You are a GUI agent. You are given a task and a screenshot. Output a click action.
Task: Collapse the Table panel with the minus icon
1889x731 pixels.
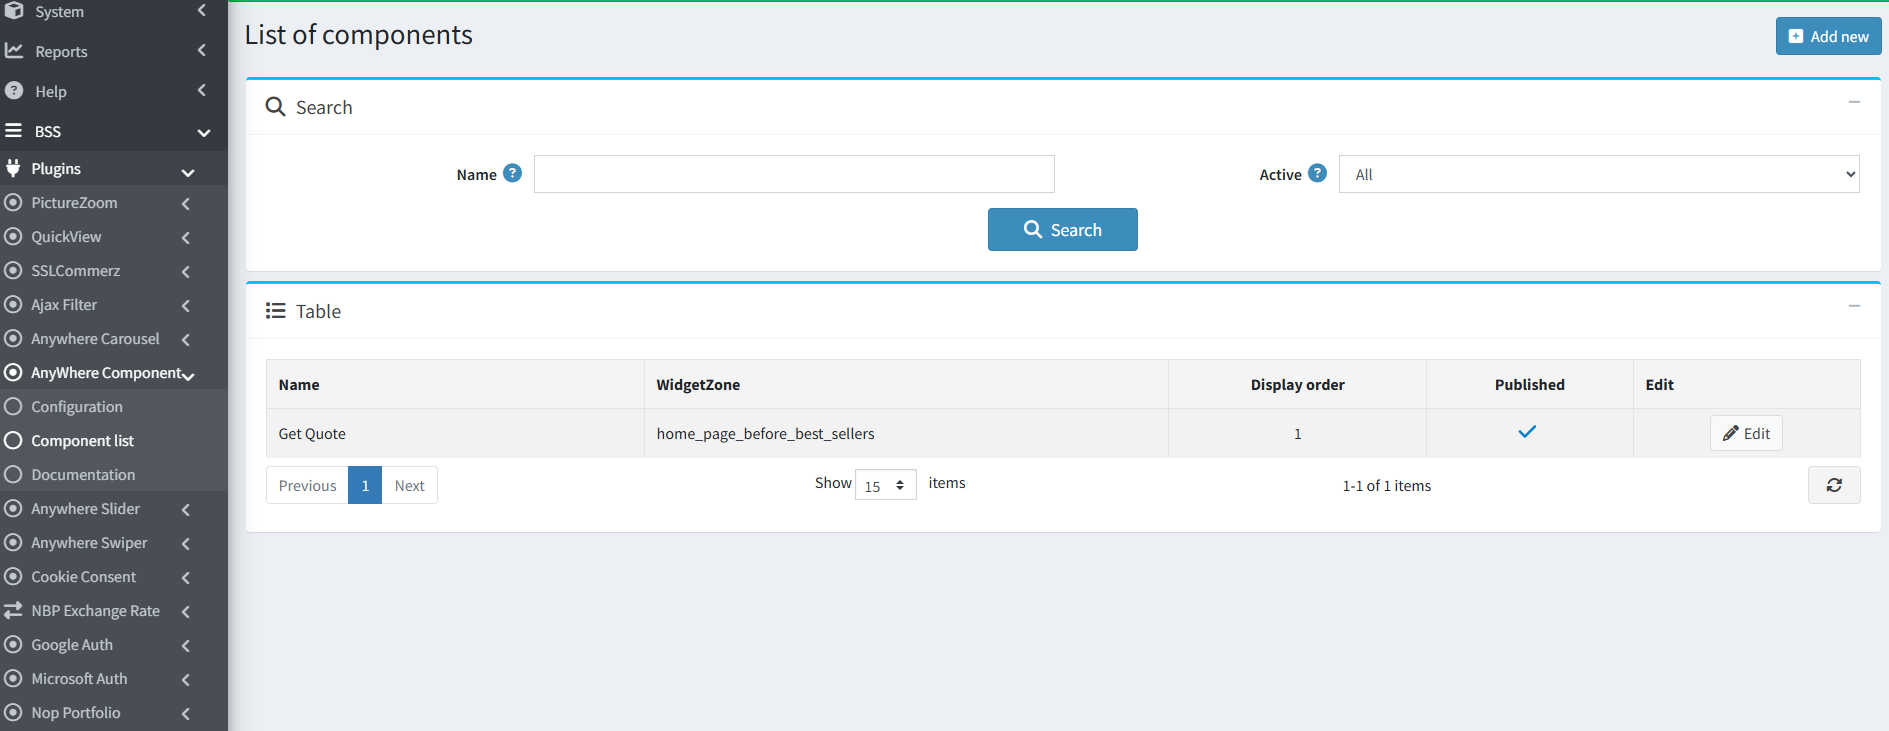[1854, 306]
